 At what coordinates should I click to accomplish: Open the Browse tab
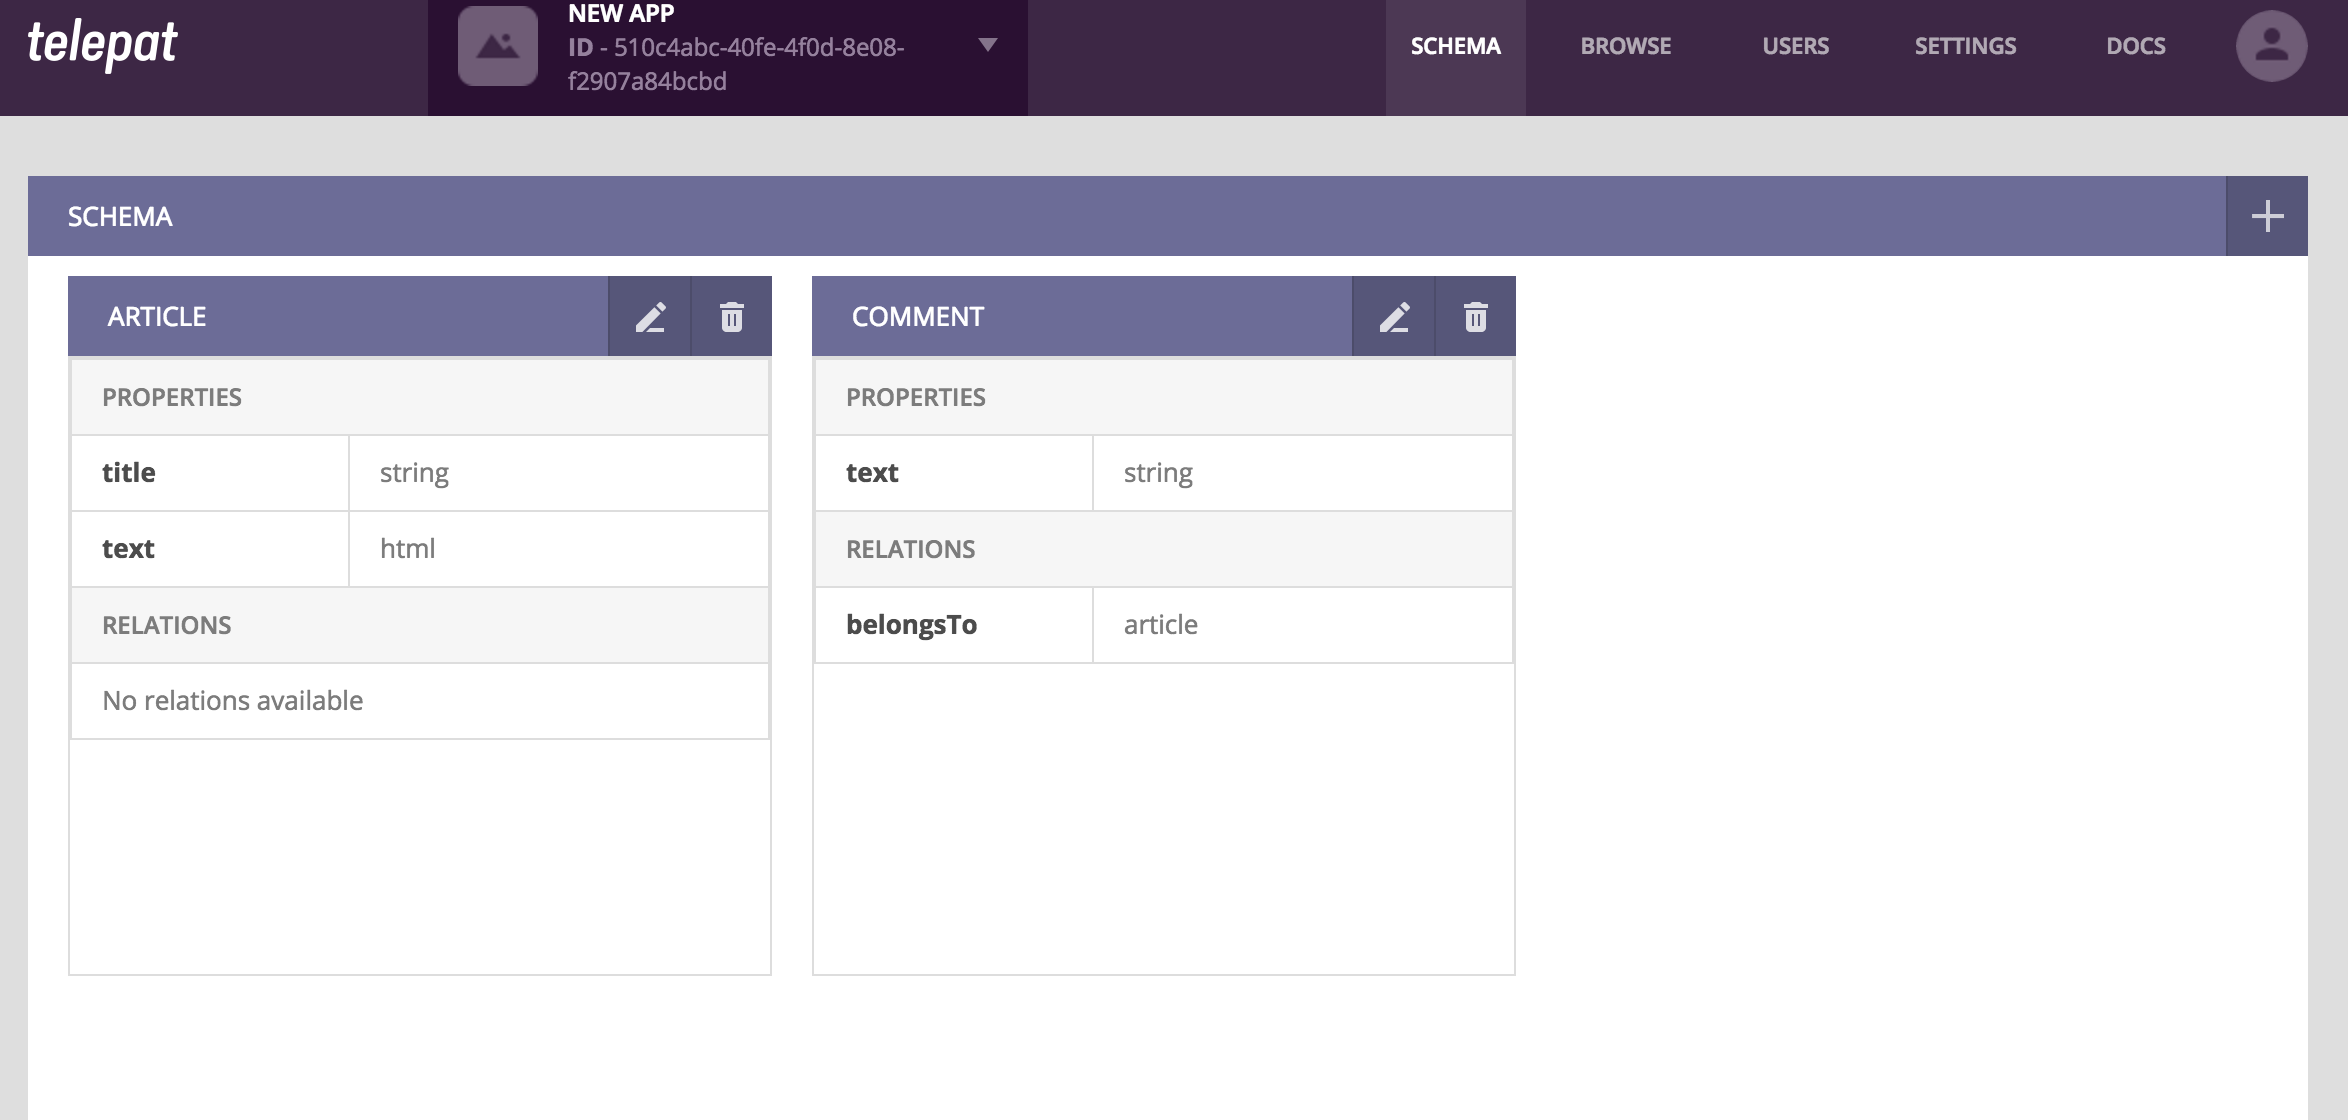(x=1625, y=46)
